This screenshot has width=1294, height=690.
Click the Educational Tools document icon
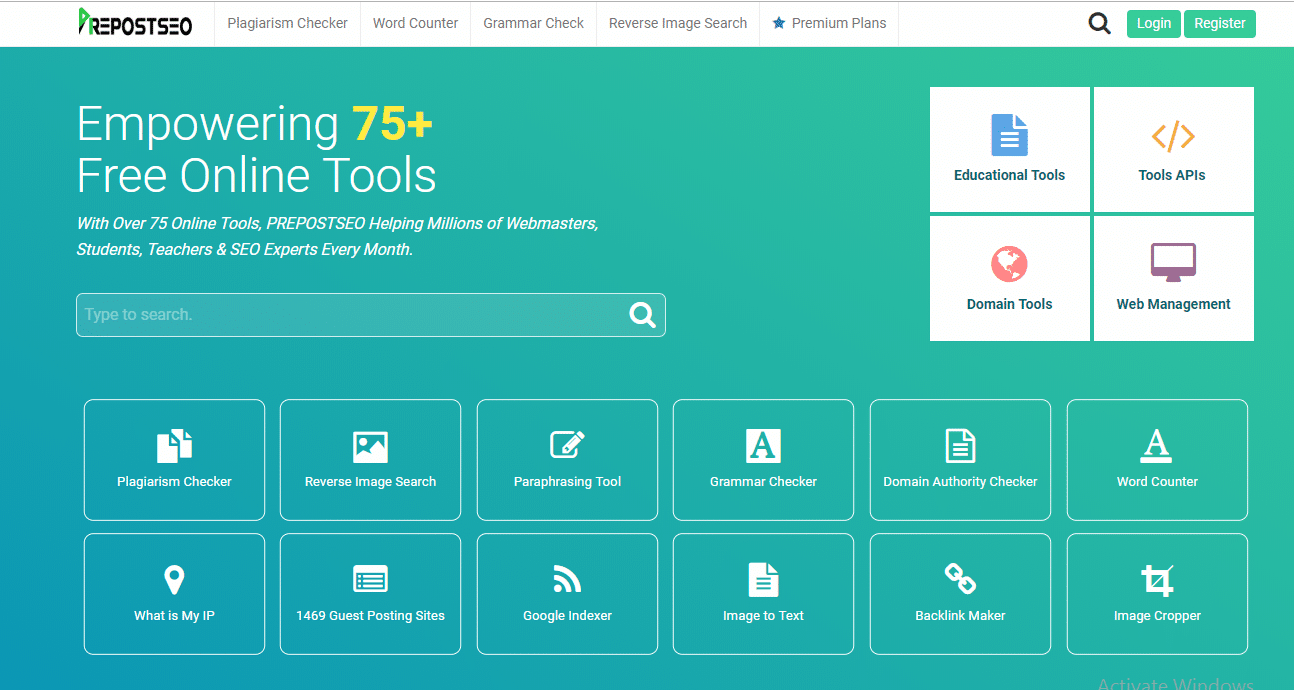pos(1009,135)
